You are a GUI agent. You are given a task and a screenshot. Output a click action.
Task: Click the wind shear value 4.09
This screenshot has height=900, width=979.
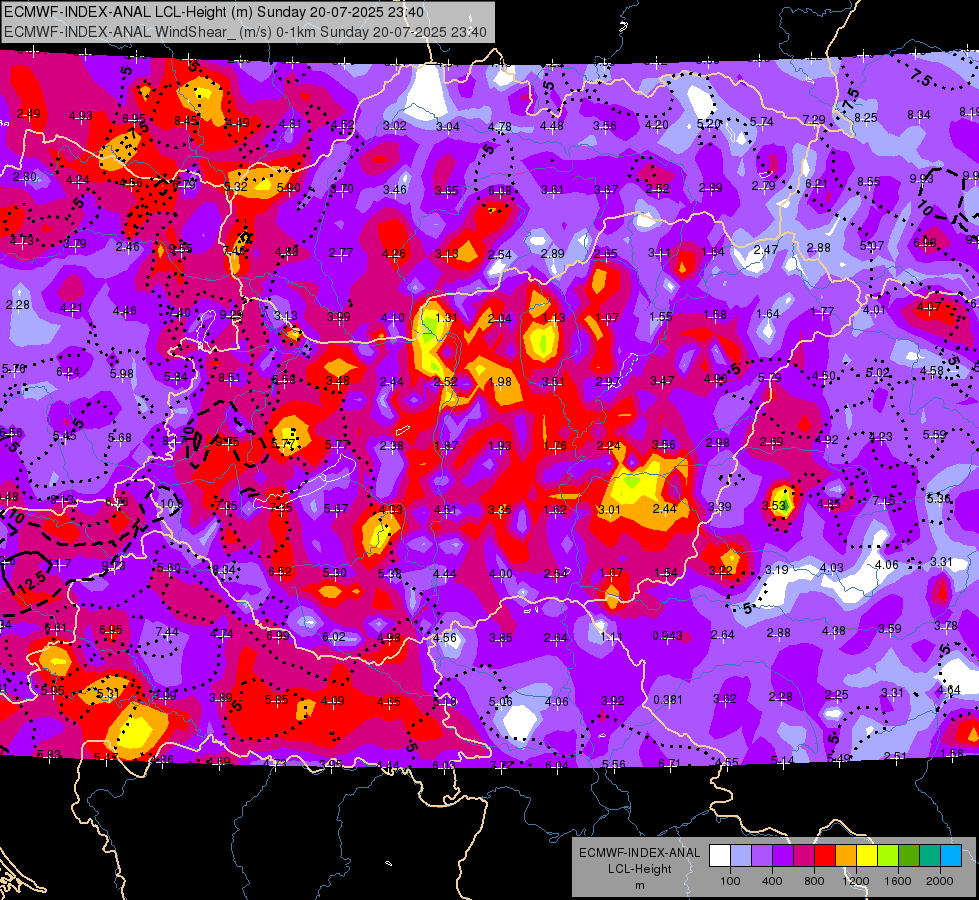tap(333, 701)
